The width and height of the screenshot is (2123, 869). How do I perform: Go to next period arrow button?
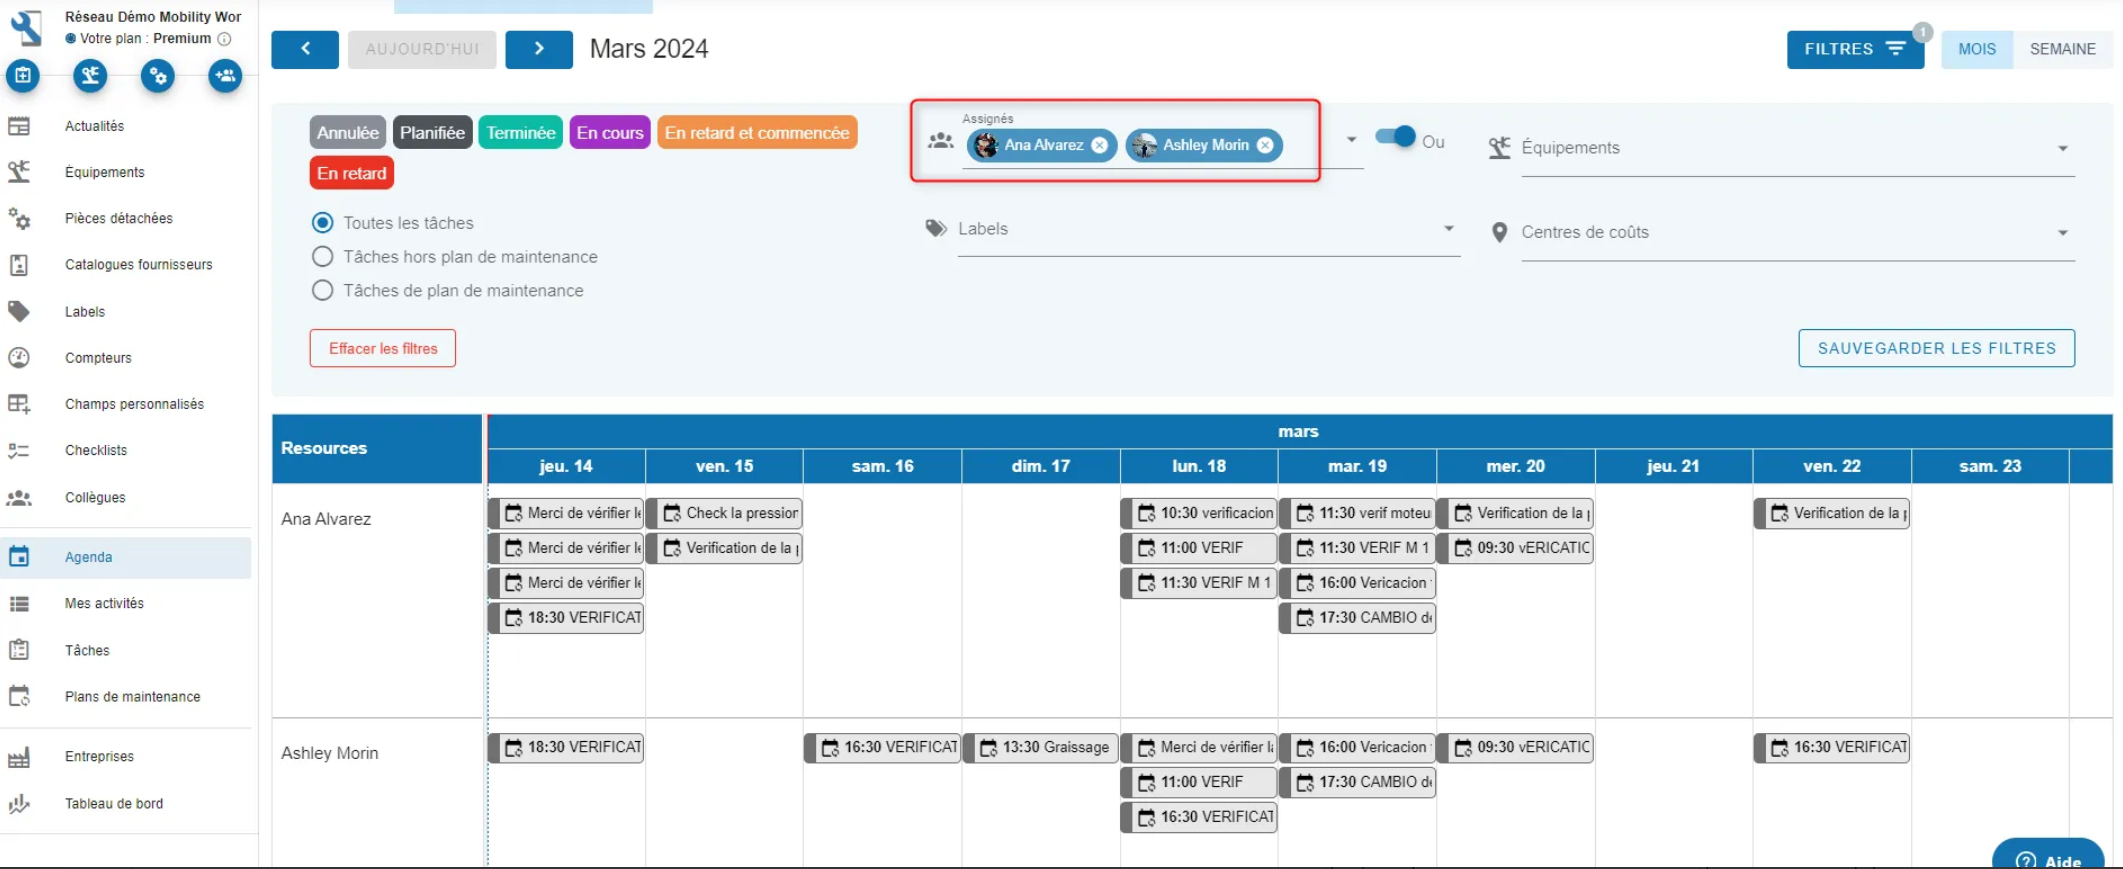(539, 49)
